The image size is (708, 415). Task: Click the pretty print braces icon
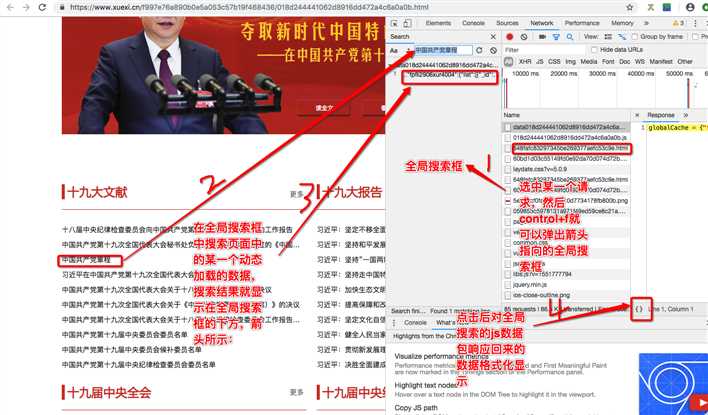638,311
